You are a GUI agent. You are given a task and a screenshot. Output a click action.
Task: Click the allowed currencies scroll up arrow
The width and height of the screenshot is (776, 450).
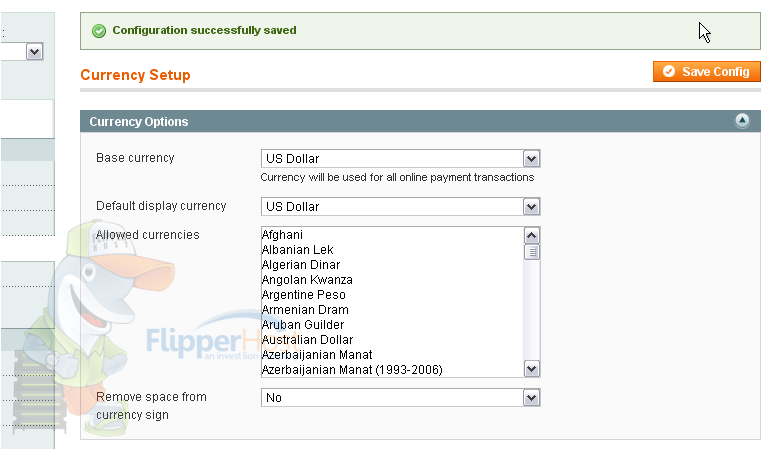tap(532, 235)
